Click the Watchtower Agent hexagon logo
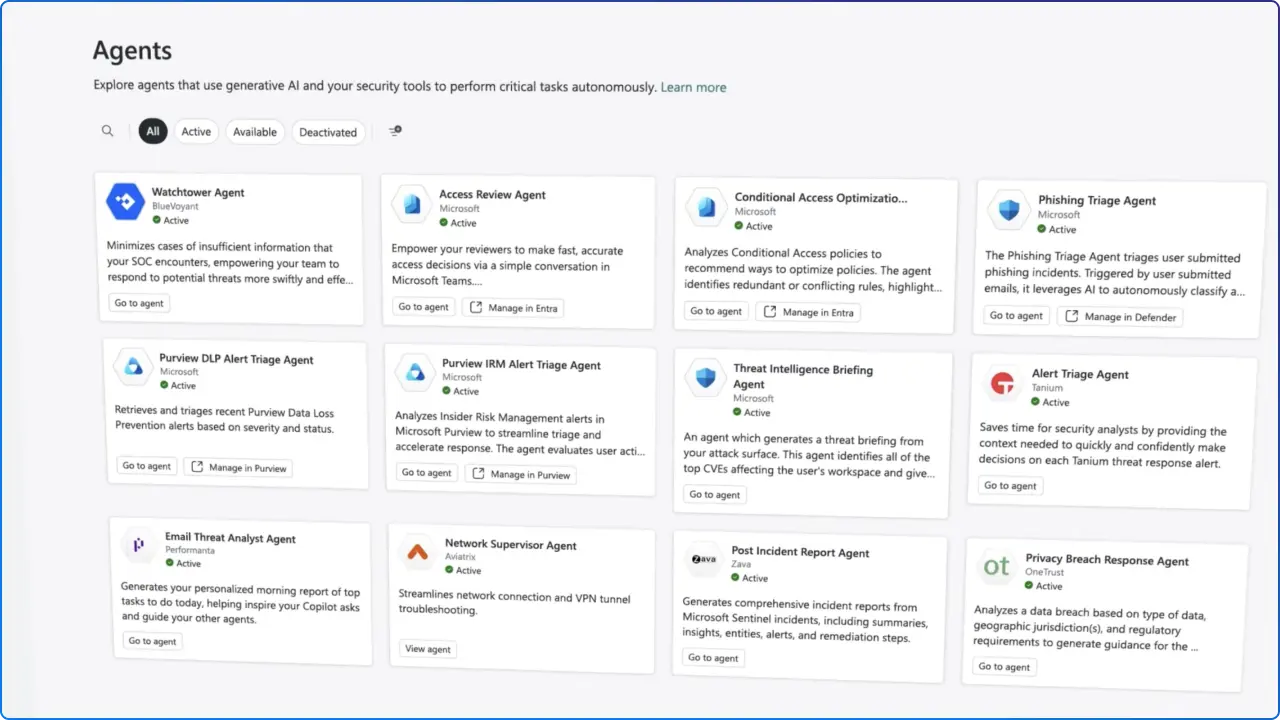This screenshot has height=720, width=1280. (124, 201)
